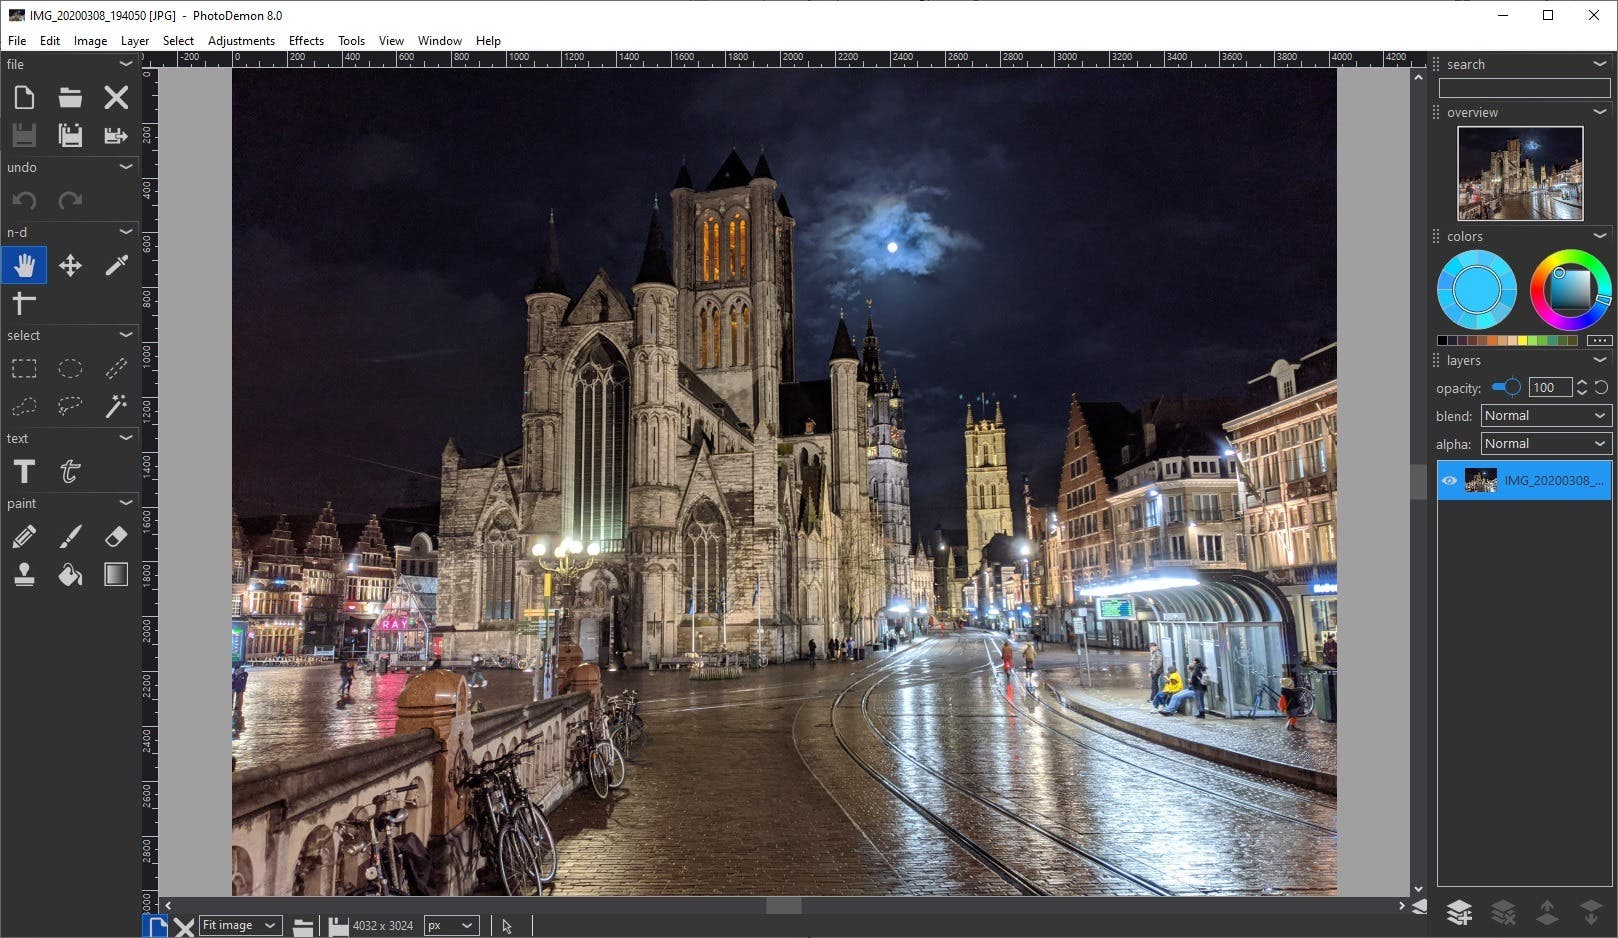Select the Eraser tool
1618x938 pixels.
pos(116,537)
